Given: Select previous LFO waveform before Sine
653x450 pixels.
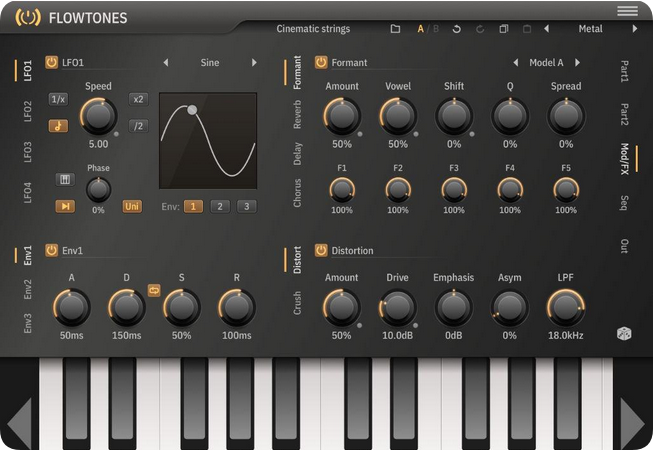Looking at the screenshot, I should [166, 62].
